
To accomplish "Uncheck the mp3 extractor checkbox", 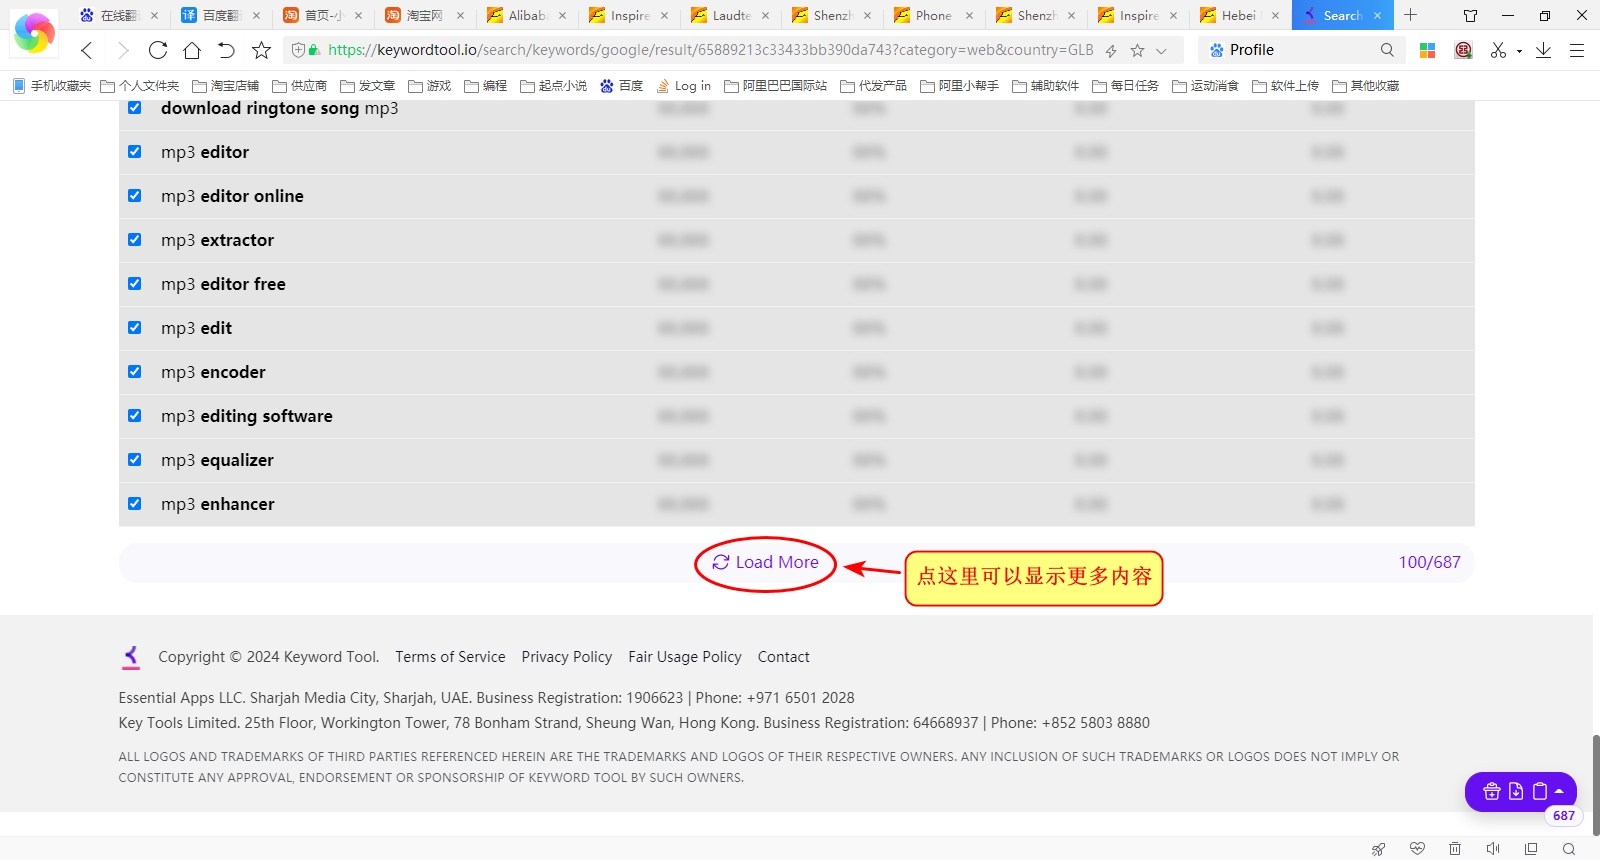I will (135, 240).
